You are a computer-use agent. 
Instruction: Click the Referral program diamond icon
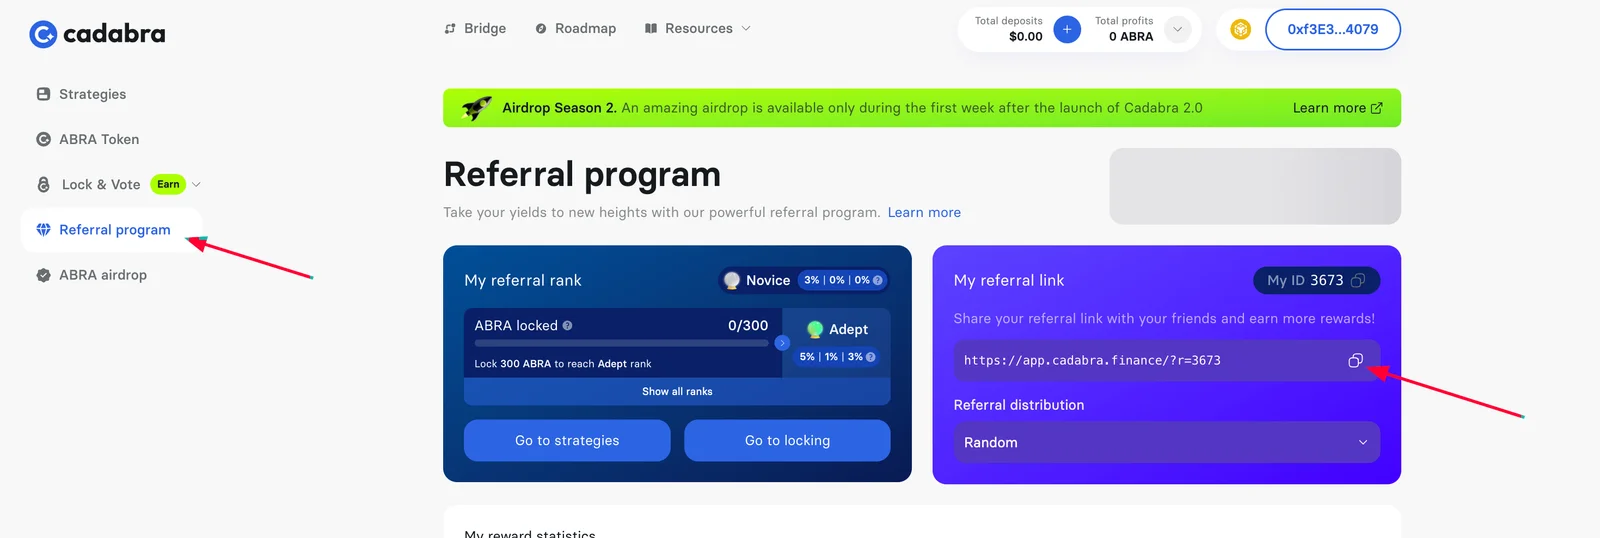click(x=43, y=230)
